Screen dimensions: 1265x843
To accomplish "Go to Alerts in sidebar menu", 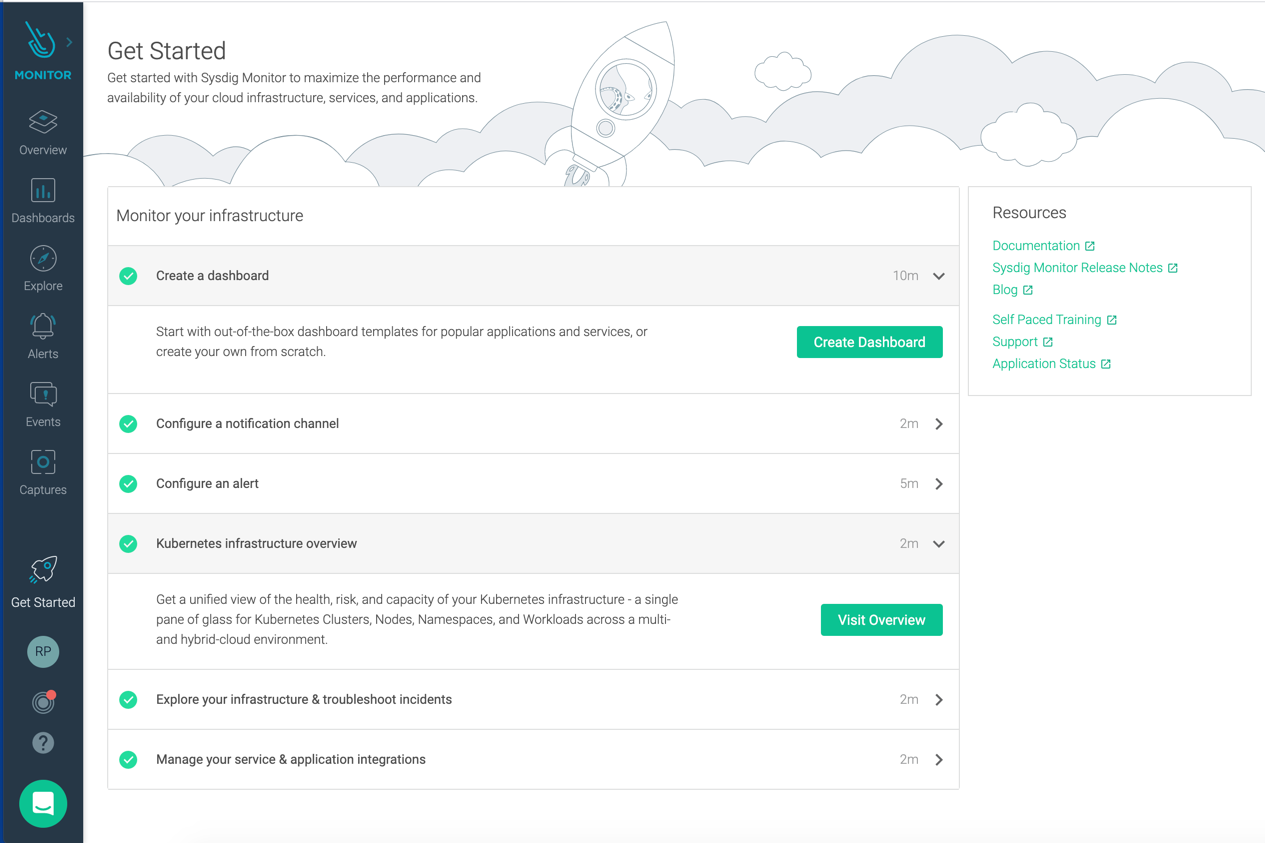I will (43, 354).
